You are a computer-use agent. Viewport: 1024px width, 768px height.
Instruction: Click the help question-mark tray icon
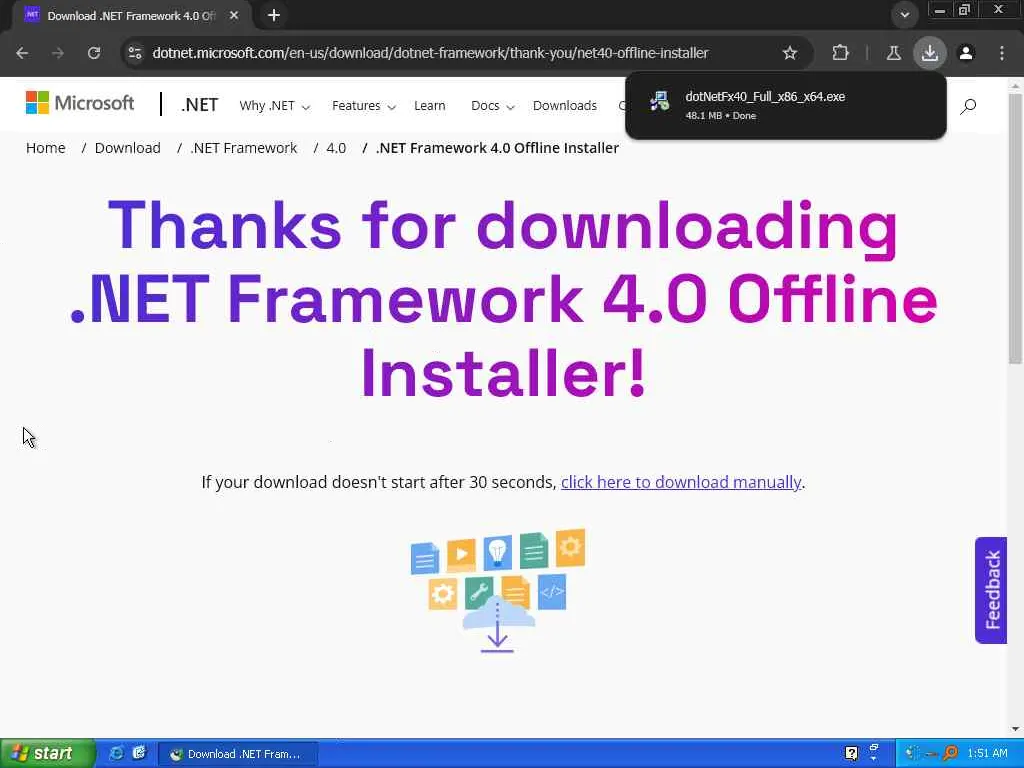[851, 754]
